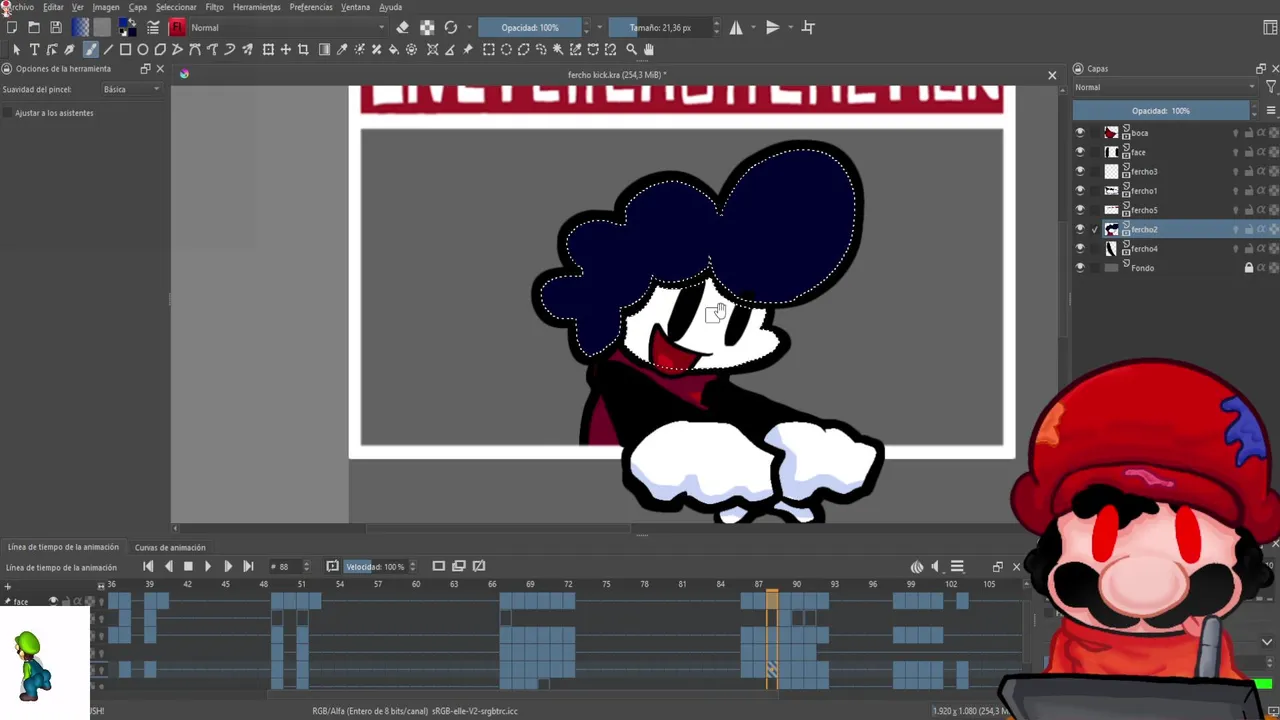Reload the original brush preset
Viewport: 1280px width, 720px height.
451,27
